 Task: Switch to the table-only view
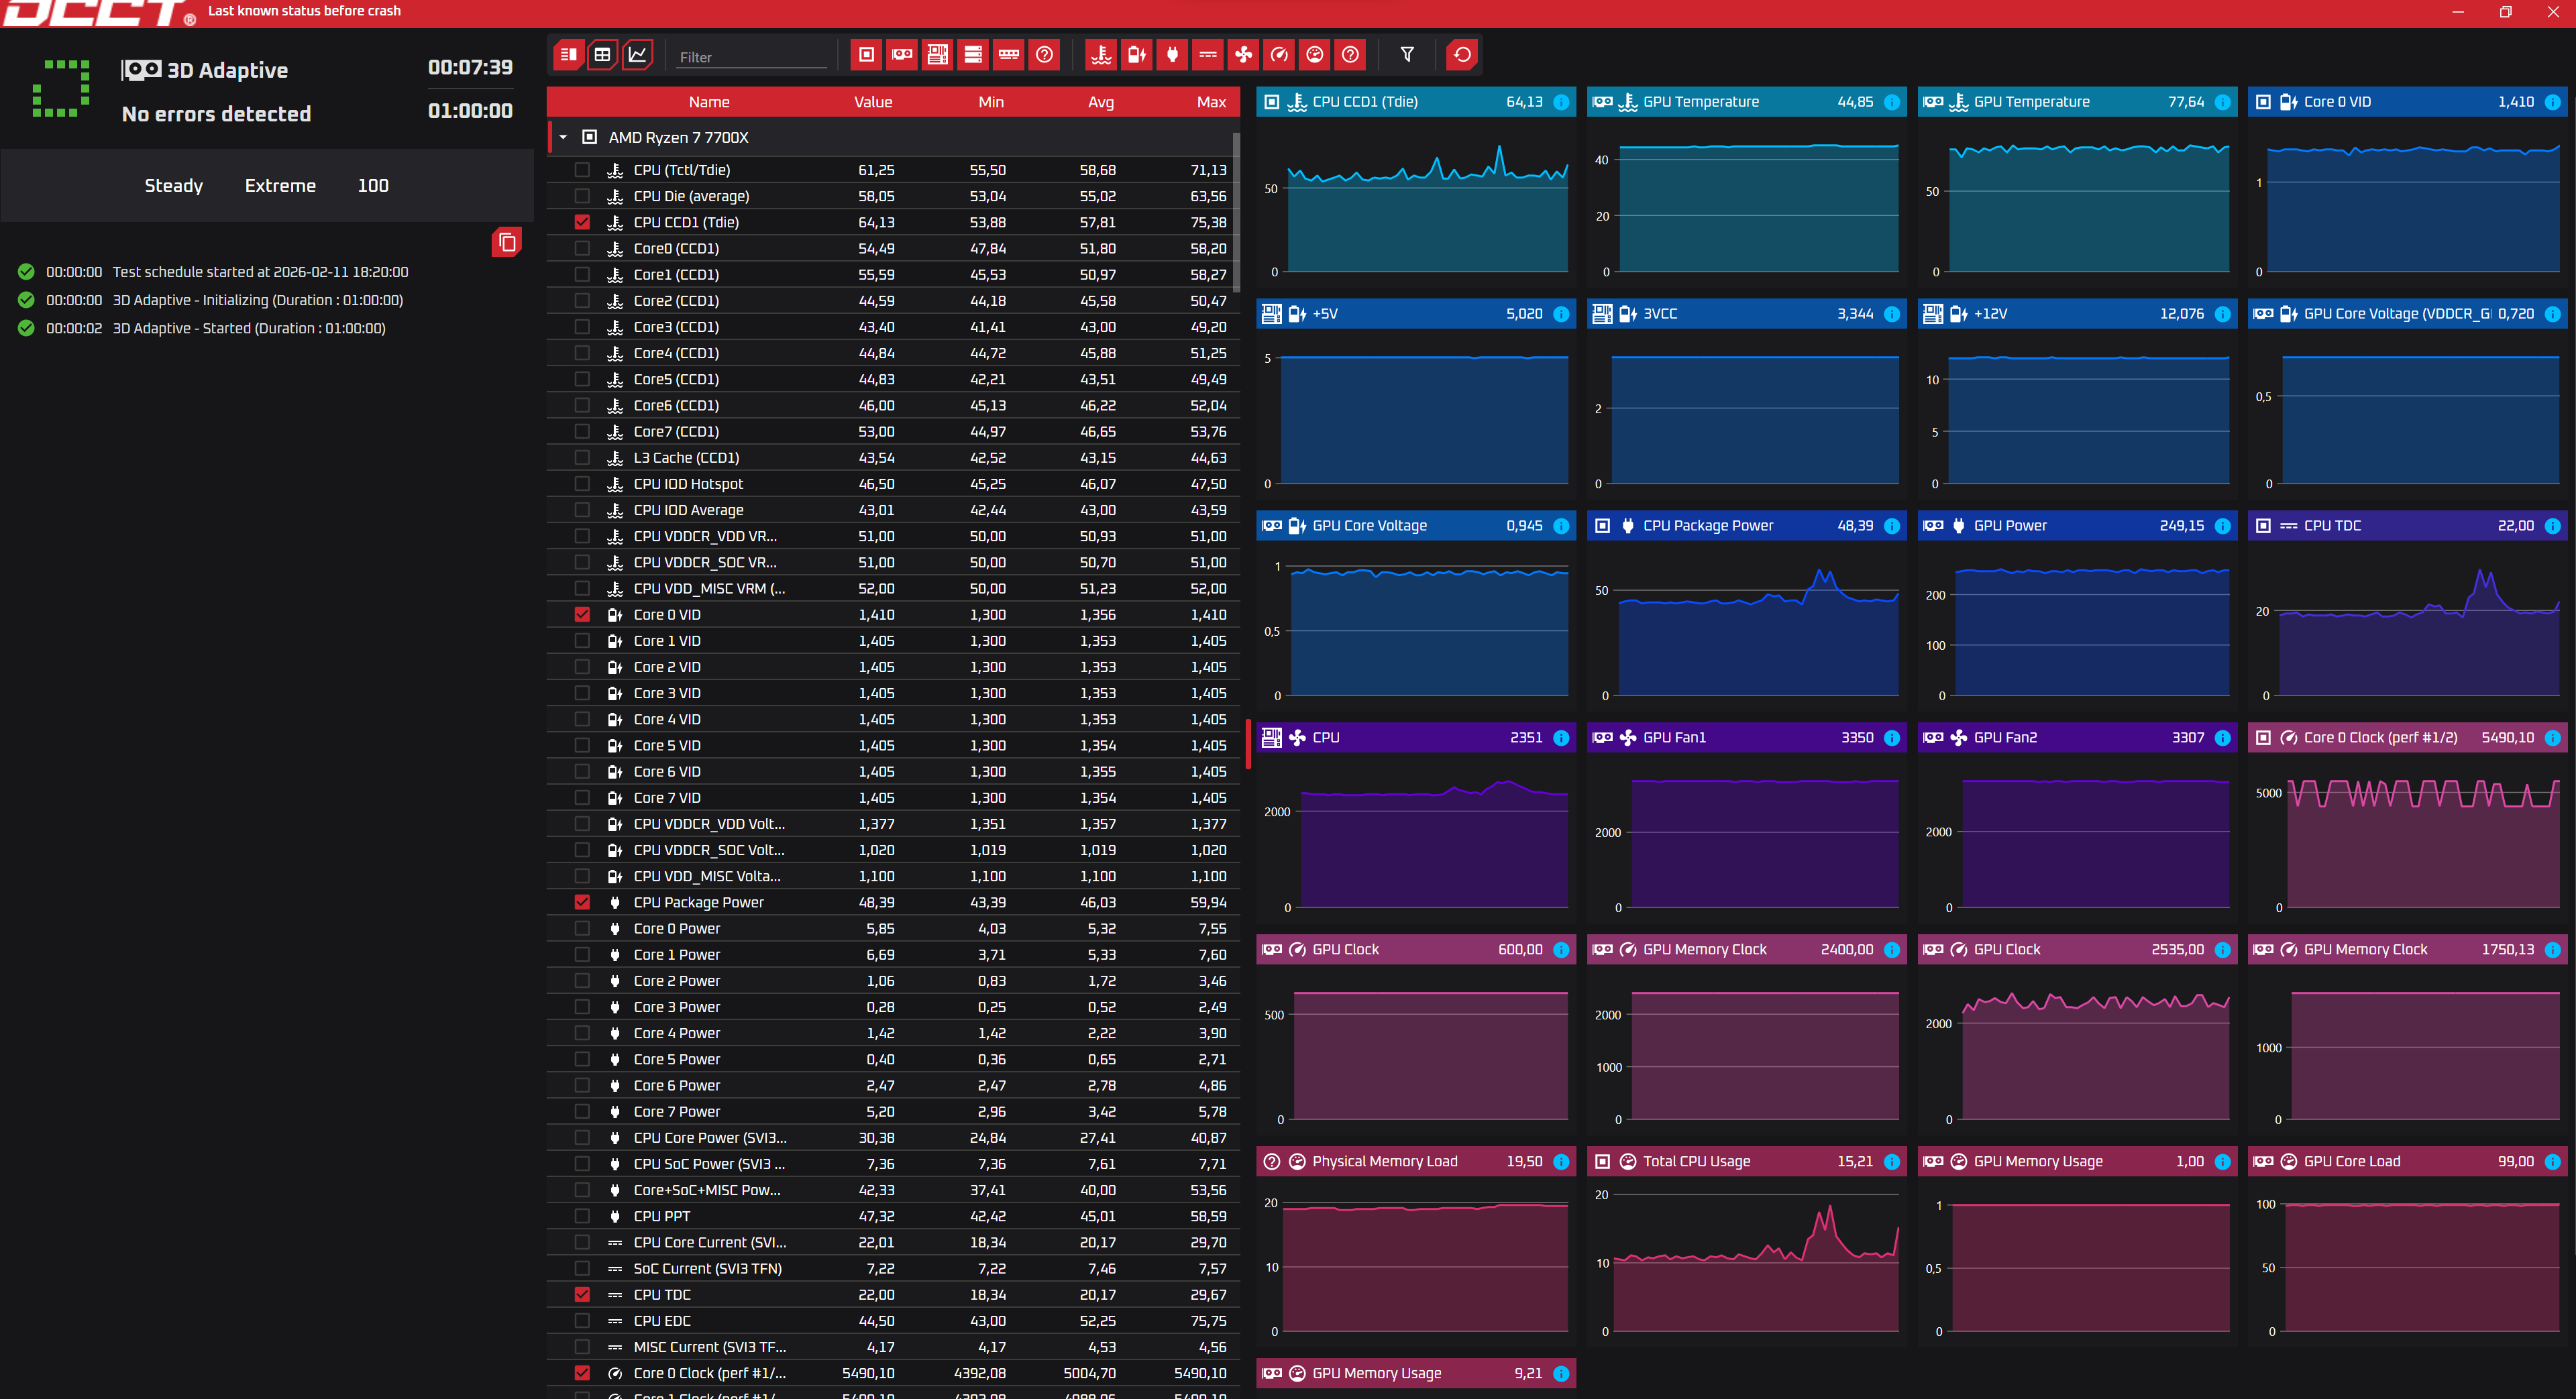[x=602, y=55]
